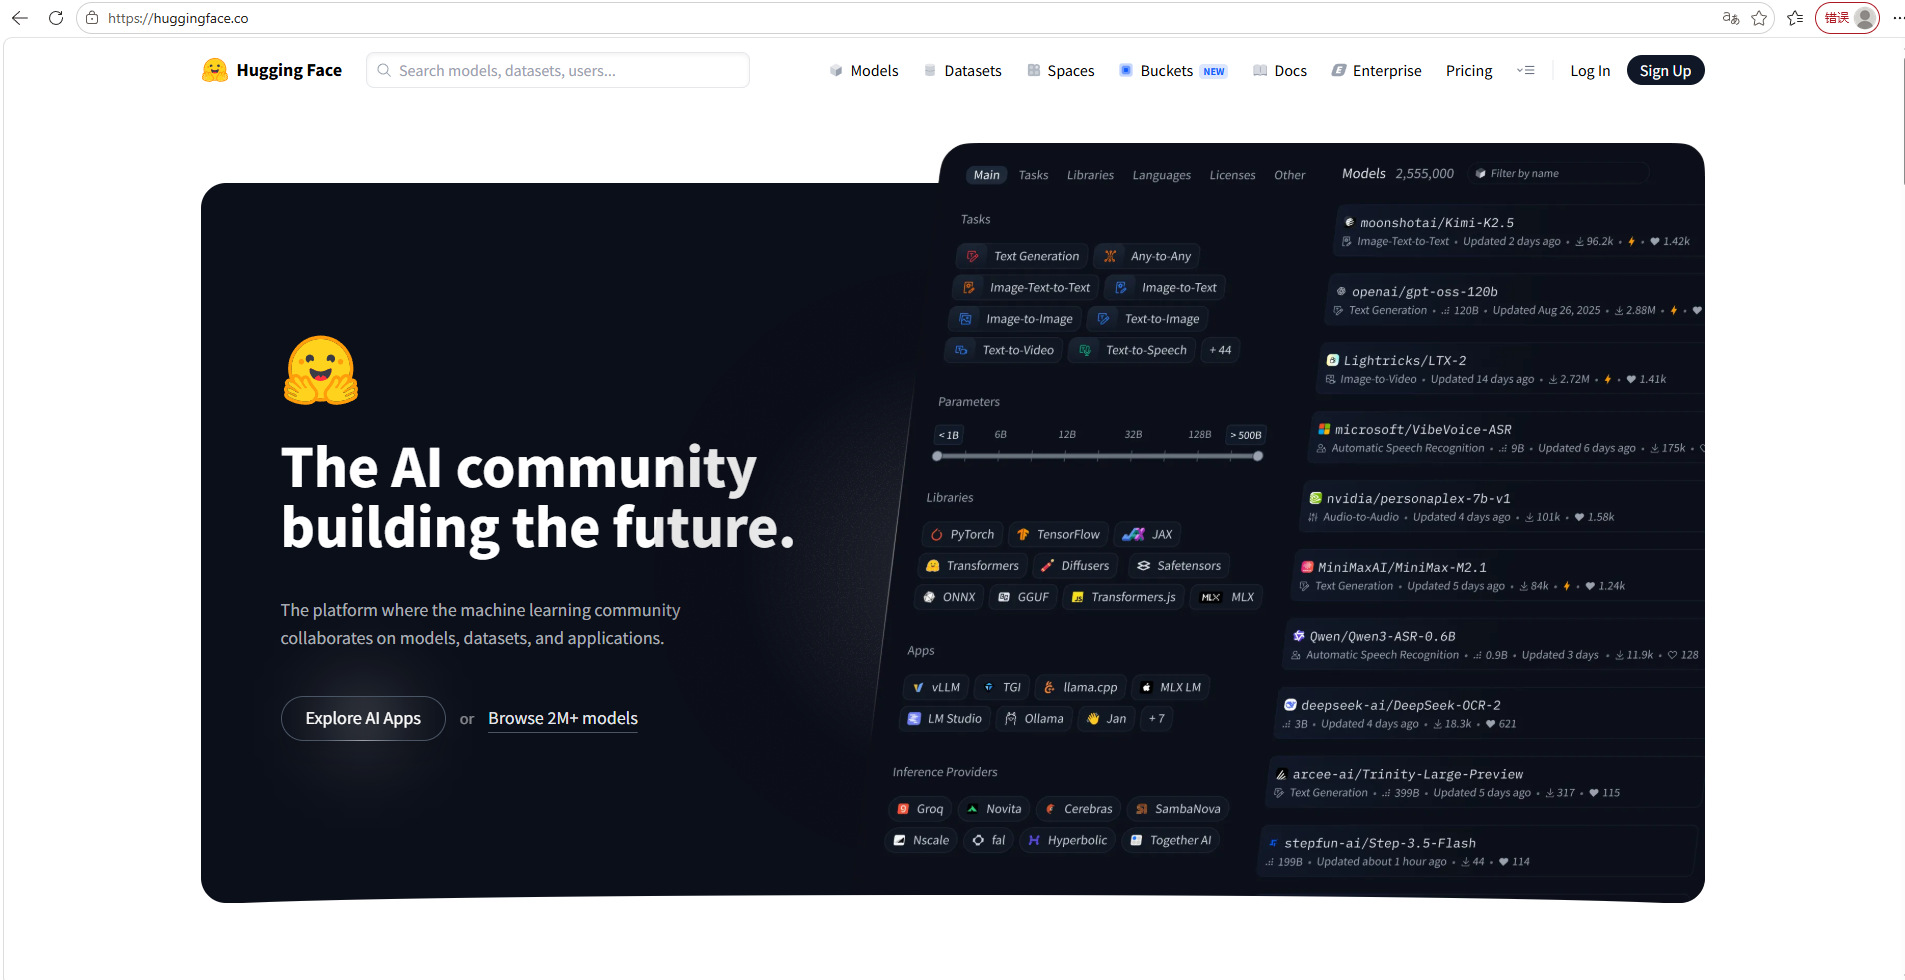
Task: Click the Explore AI Apps button
Action: 363,718
